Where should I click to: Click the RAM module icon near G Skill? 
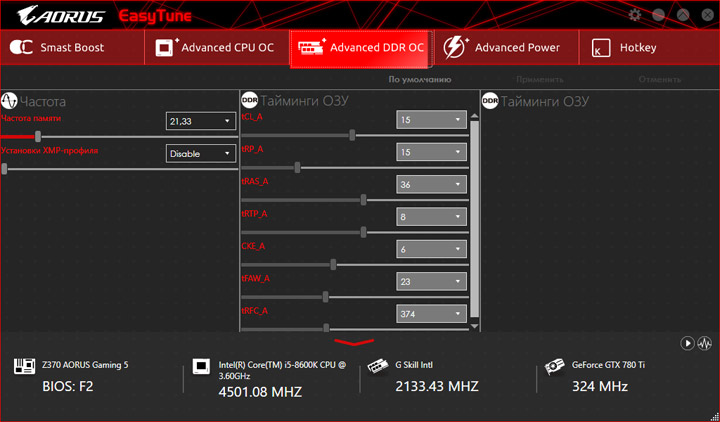tap(378, 366)
